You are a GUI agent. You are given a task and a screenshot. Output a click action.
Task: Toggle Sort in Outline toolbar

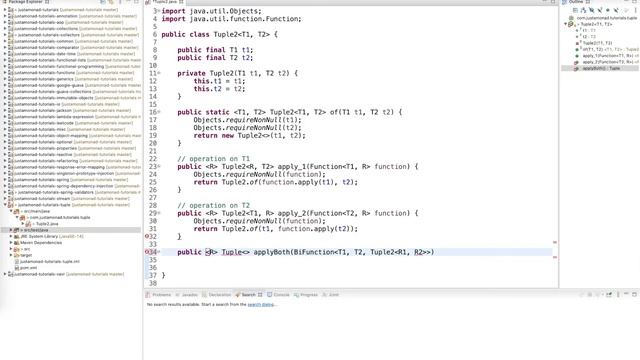point(583,10)
